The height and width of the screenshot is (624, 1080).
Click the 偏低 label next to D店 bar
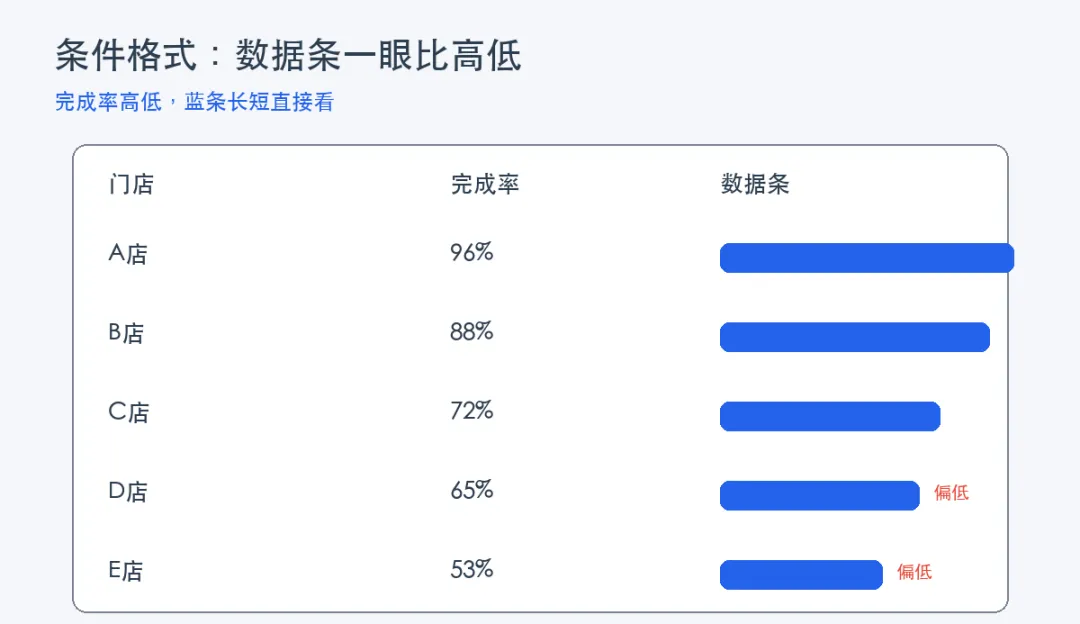951,492
